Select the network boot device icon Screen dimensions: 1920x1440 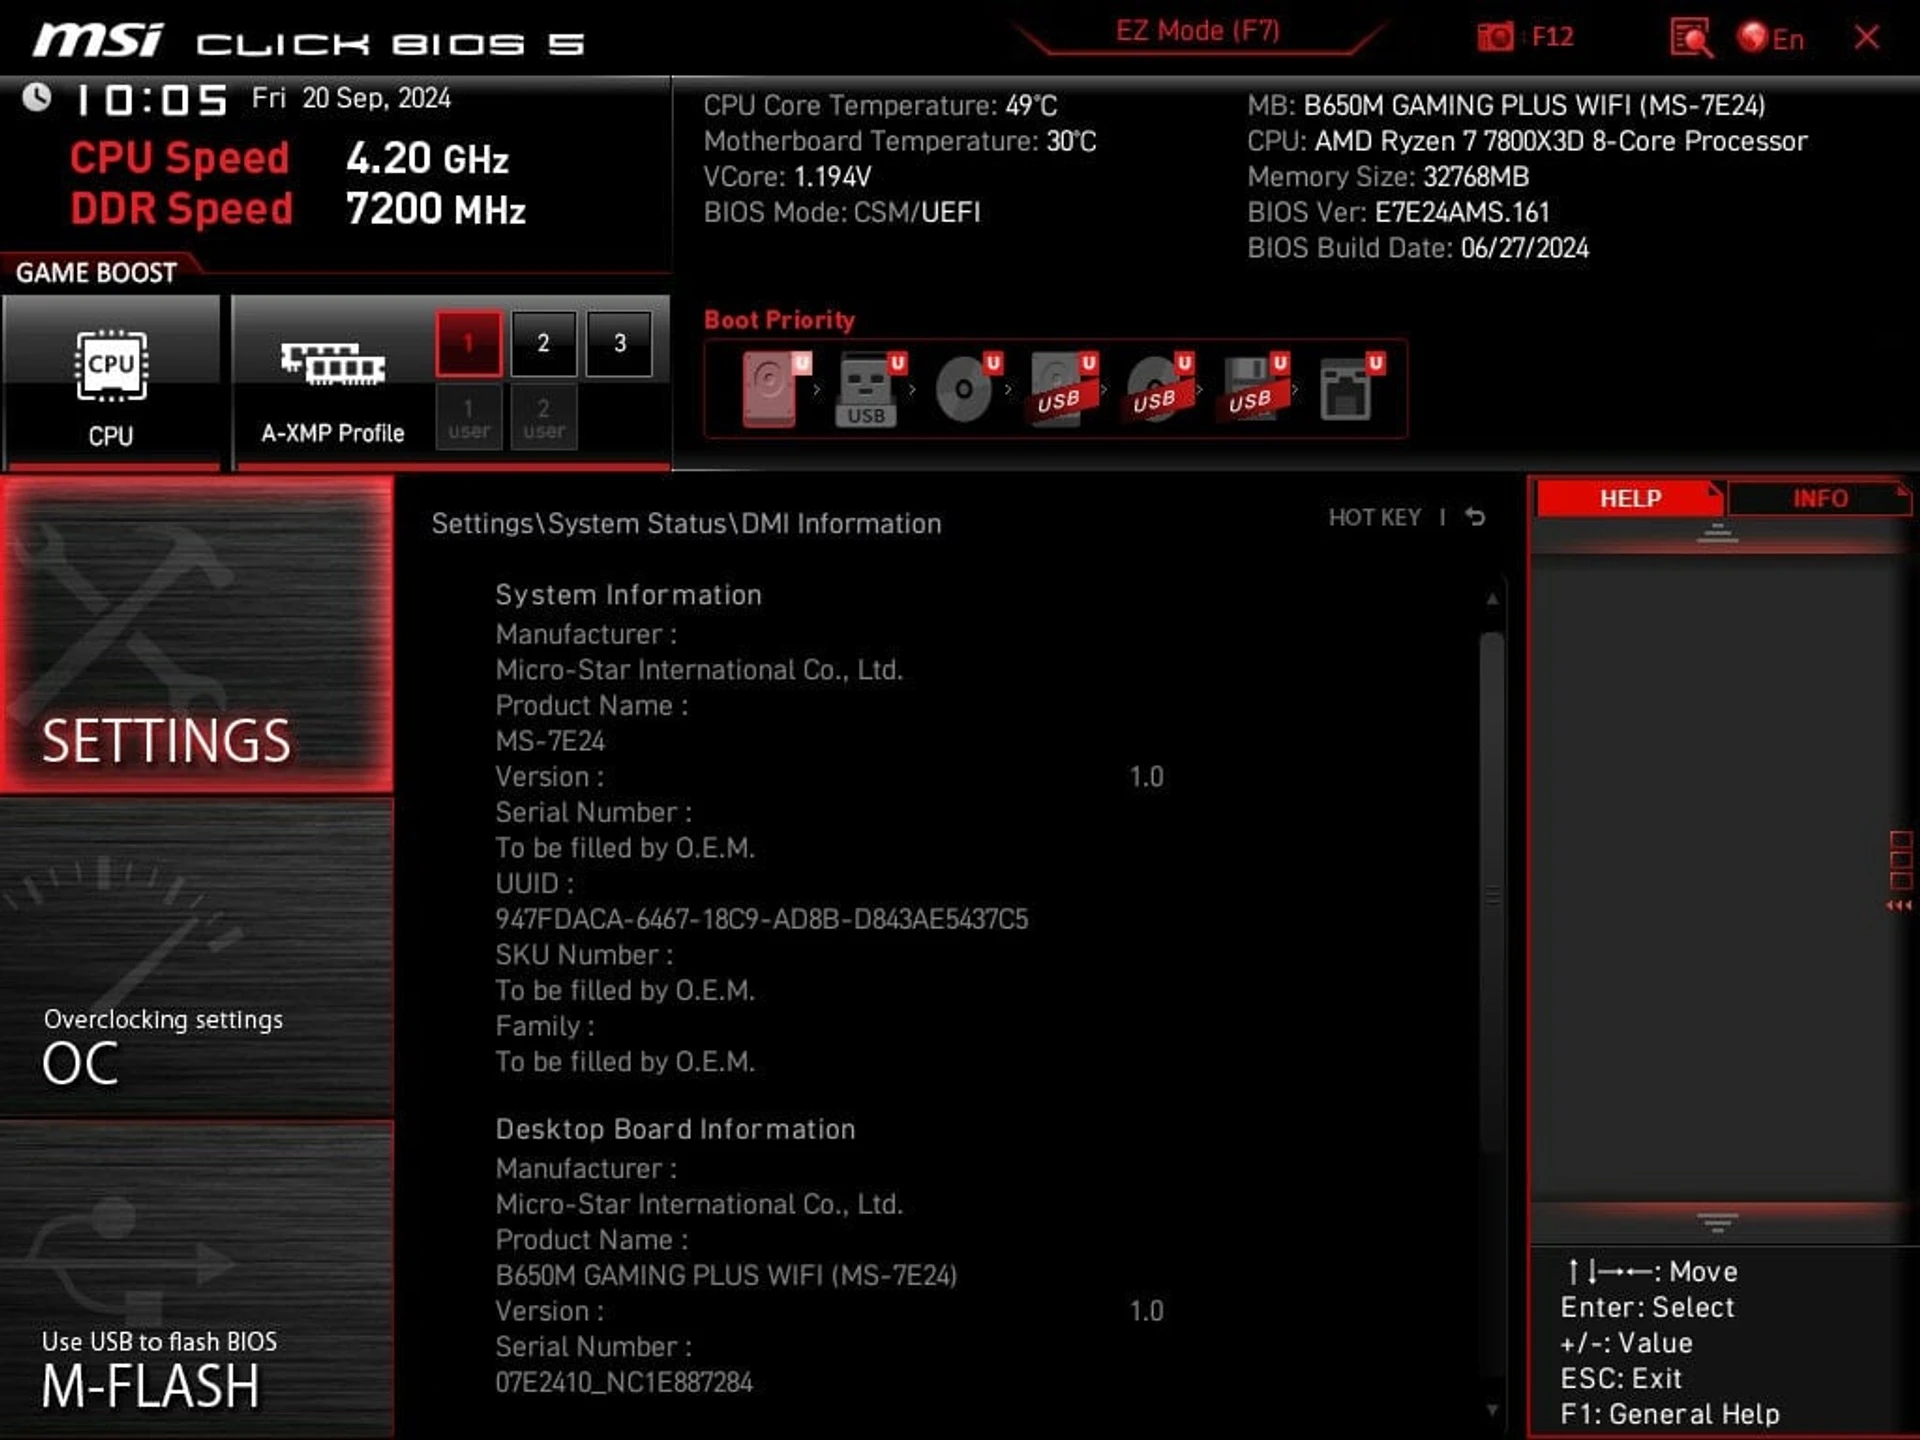coord(1350,389)
